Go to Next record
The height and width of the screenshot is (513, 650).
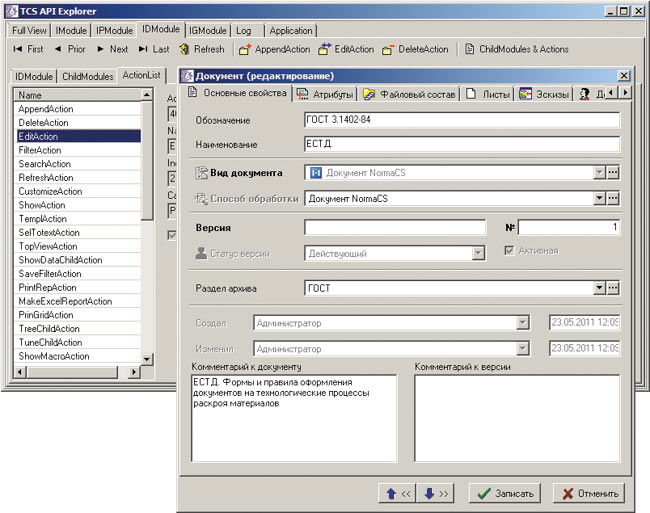[x=112, y=49]
